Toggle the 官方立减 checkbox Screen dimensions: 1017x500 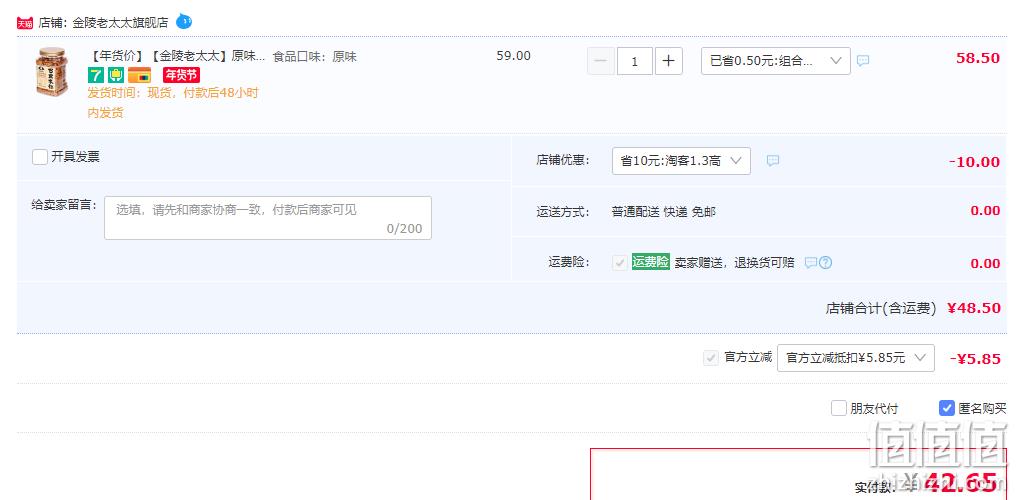coord(711,357)
